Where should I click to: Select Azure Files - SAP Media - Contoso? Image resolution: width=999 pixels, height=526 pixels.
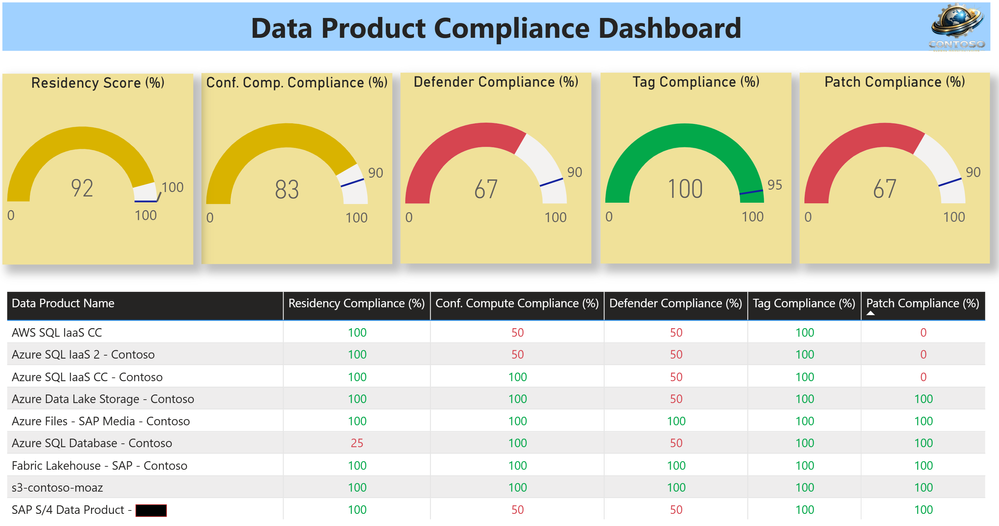pos(101,421)
